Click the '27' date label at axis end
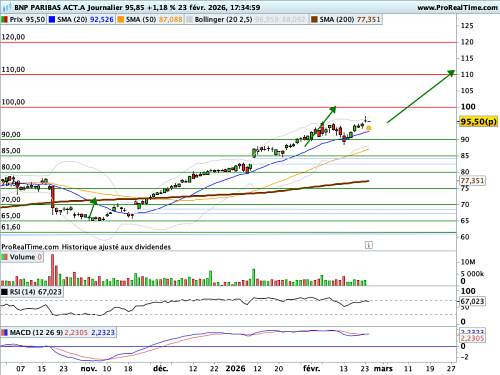This screenshot has width=500, height=375. click(x=451, y=369)
